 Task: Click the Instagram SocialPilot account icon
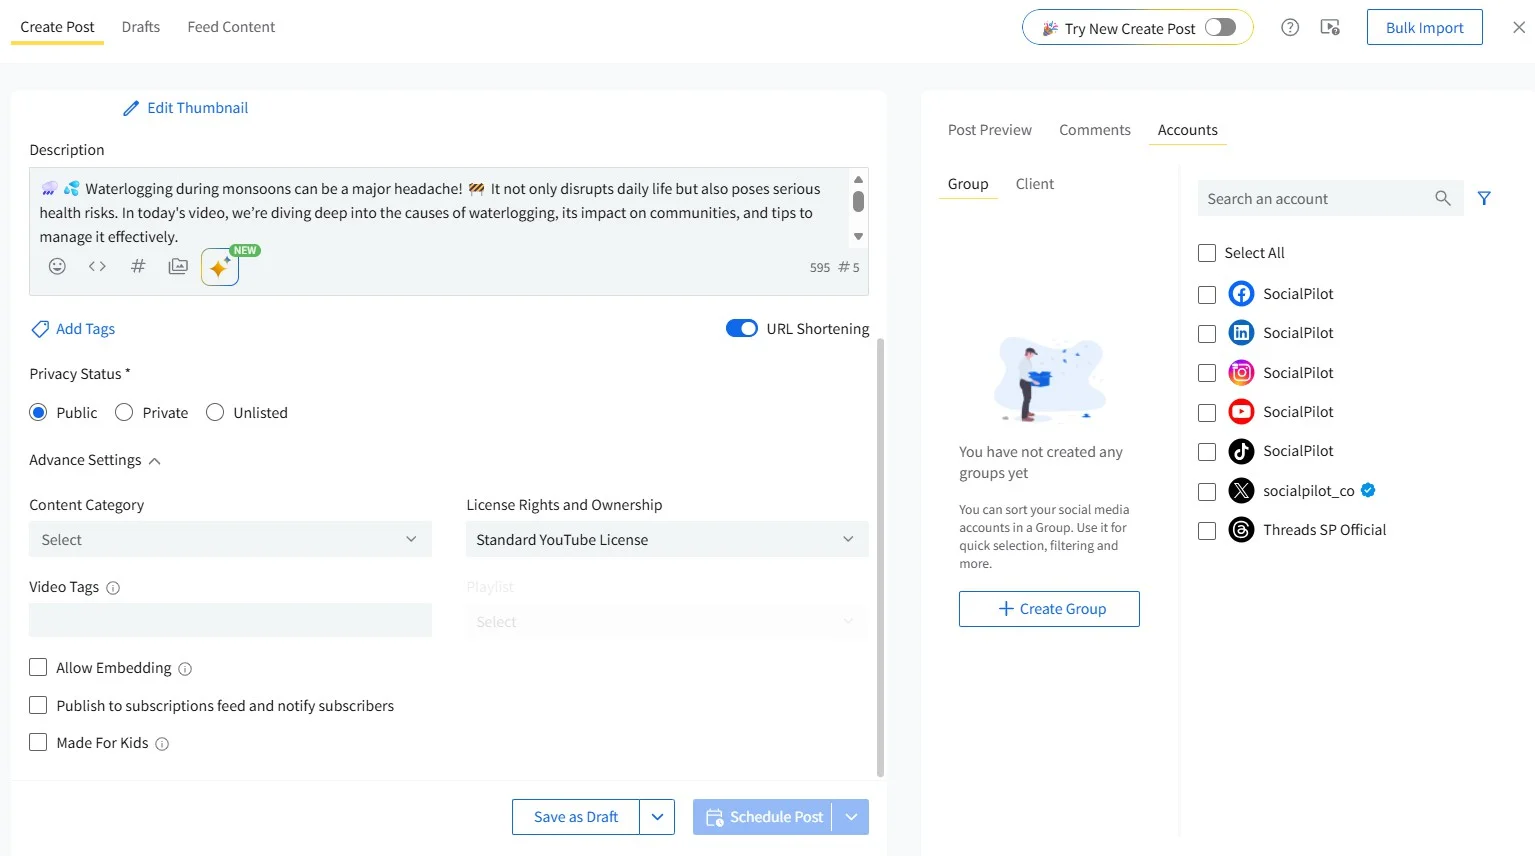click(x=1241, y=373)
